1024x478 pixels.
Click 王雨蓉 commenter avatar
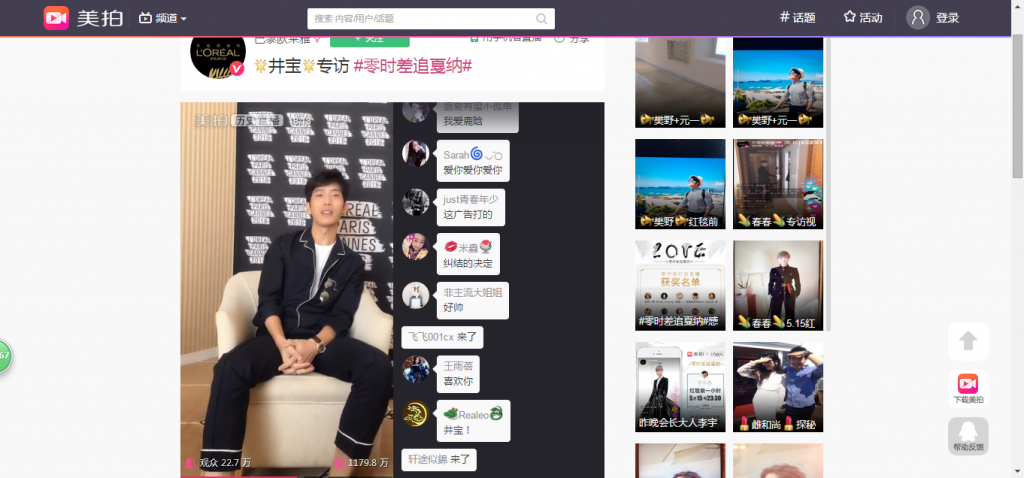click(x=415, y=368)
